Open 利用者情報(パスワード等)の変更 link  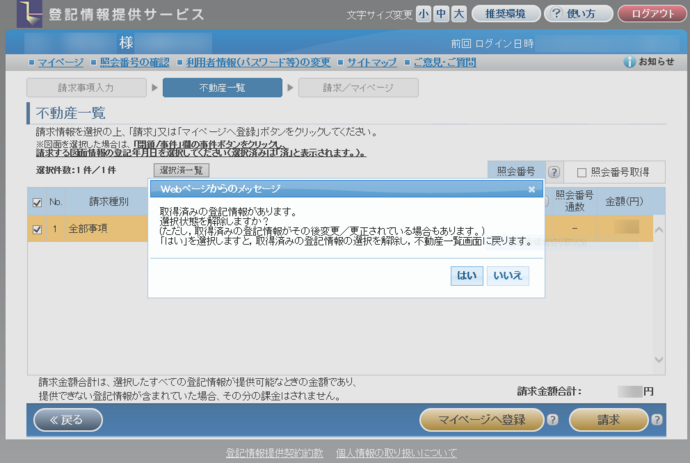pos(258,62)
